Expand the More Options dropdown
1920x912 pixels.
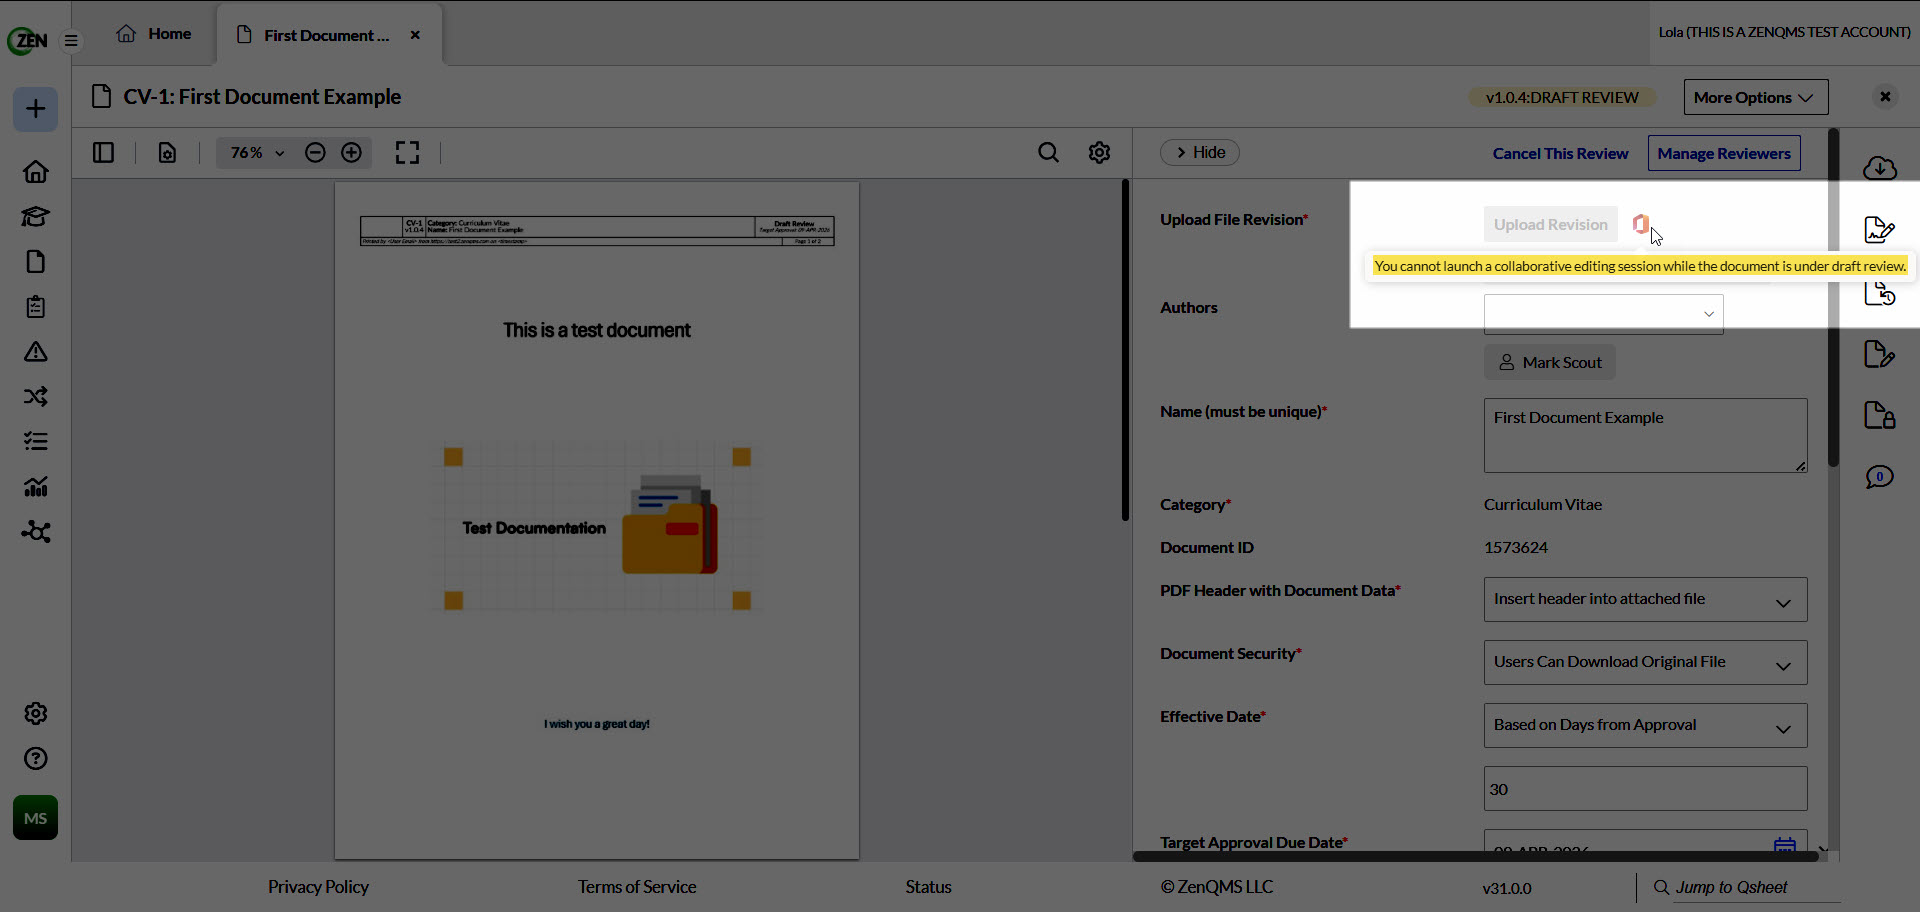[1755, 97]
